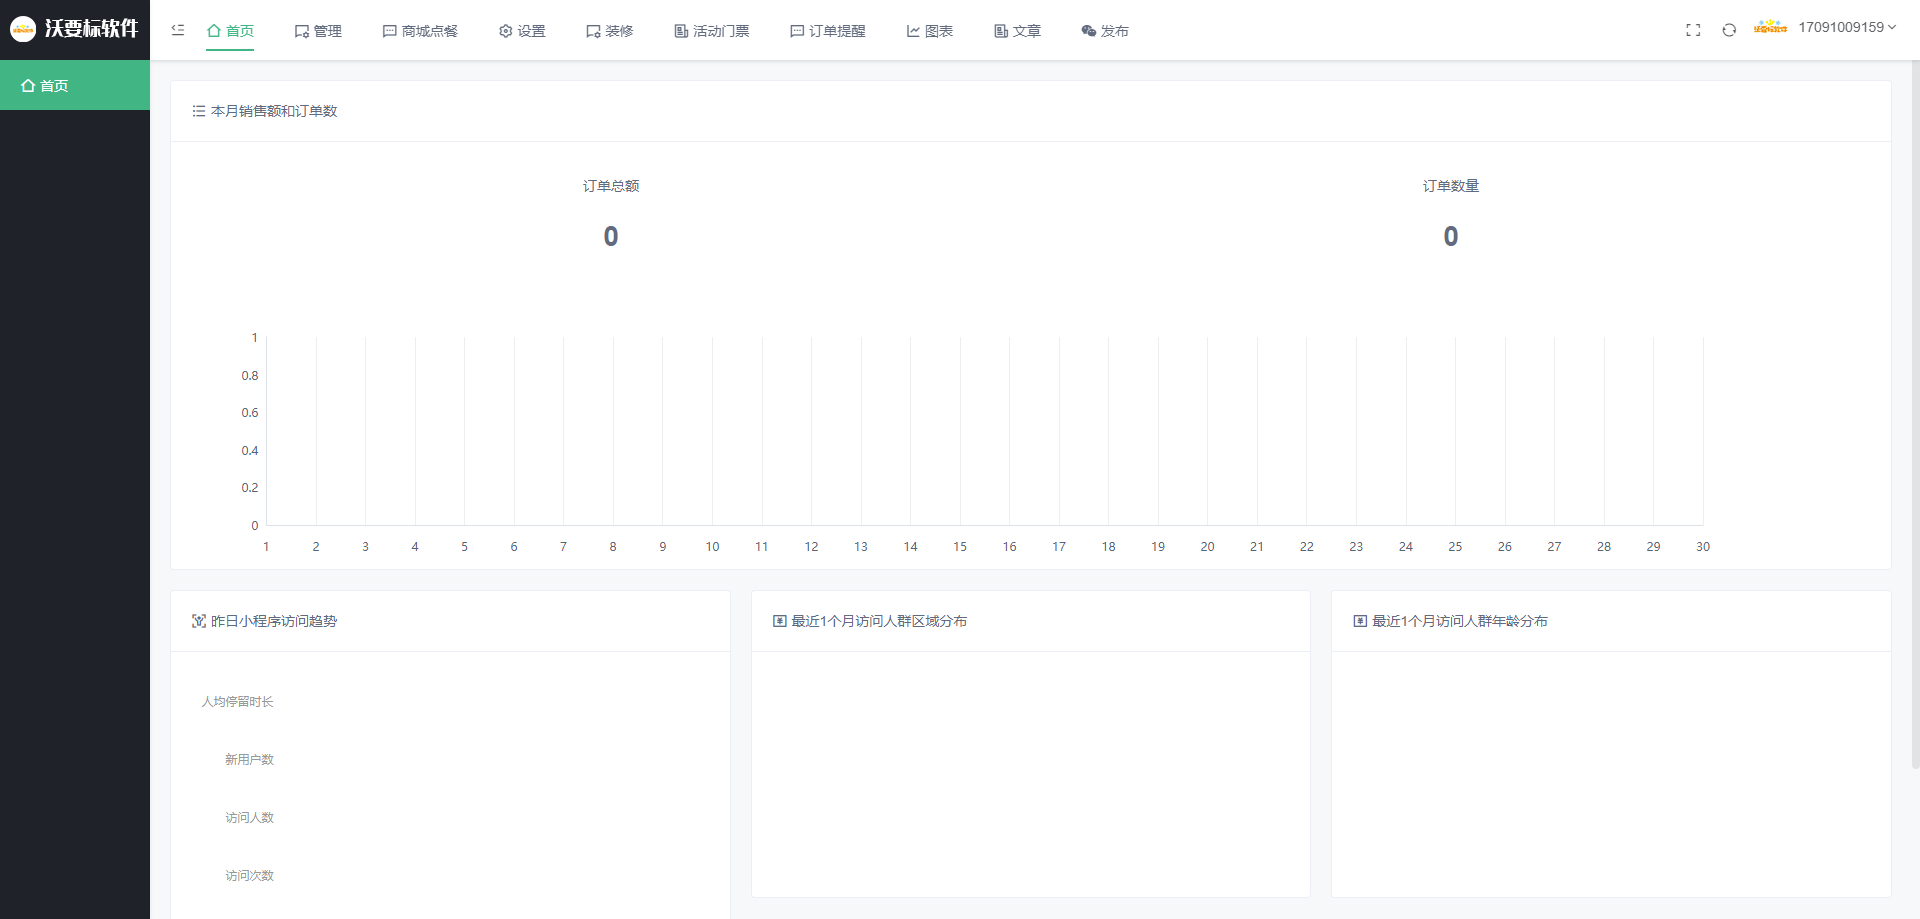Open the 图表 menu
The height and width of the screenshot is (919, 1920).
coord(930,31)
